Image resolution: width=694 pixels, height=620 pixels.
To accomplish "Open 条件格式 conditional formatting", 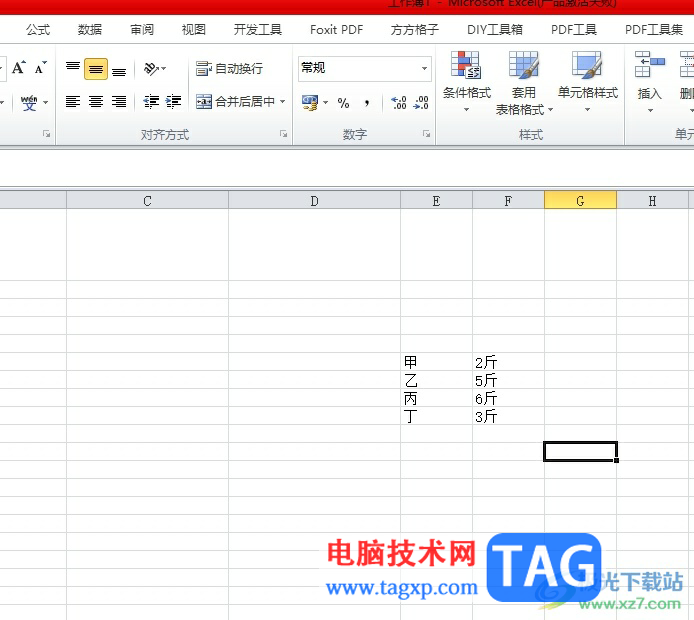I will (467, 82).
